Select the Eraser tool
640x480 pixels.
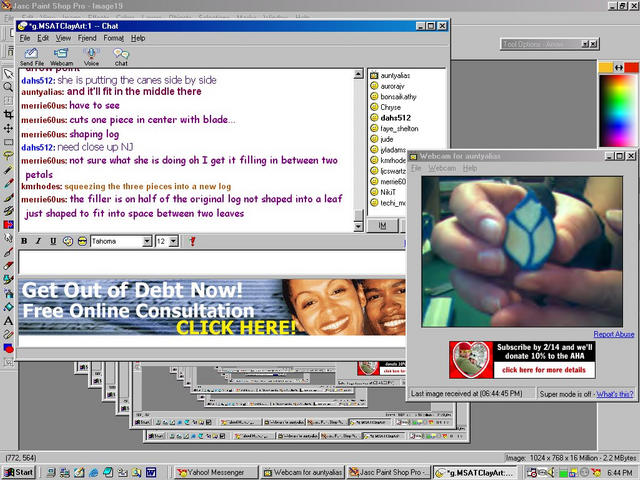point(8,266)
